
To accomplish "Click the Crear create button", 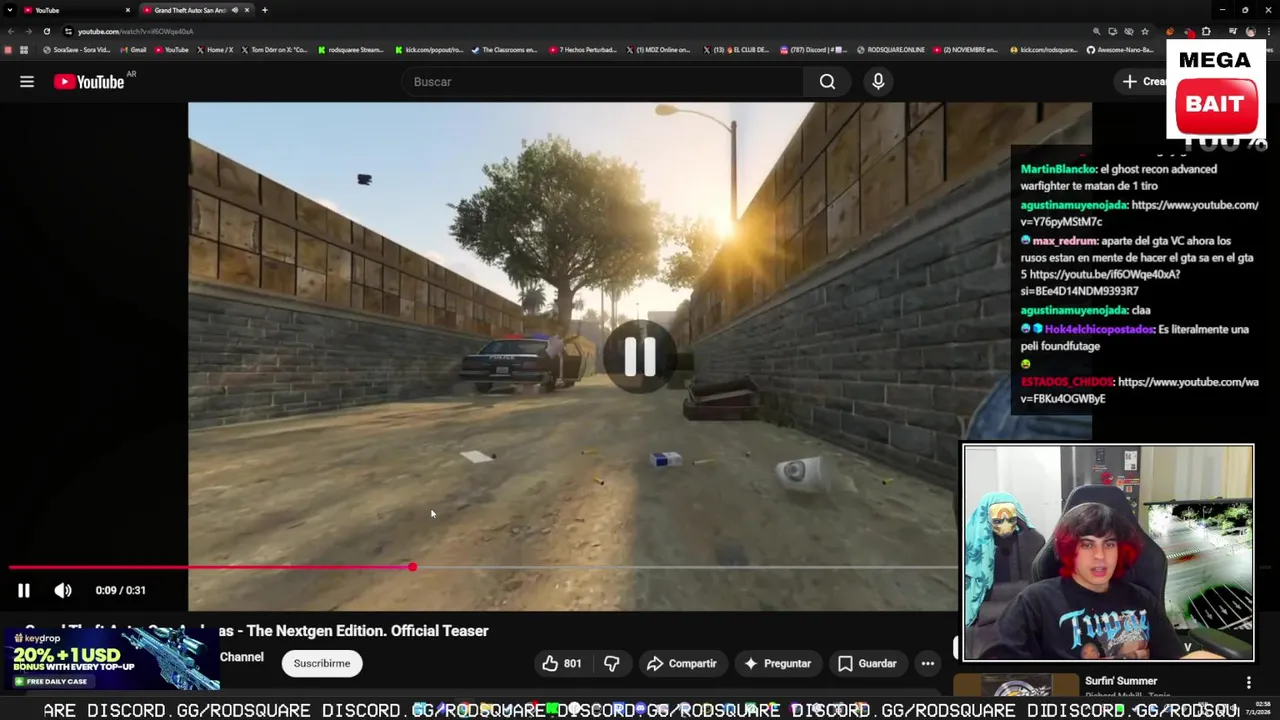I will pyautogui.click(x=1145, y=82).
